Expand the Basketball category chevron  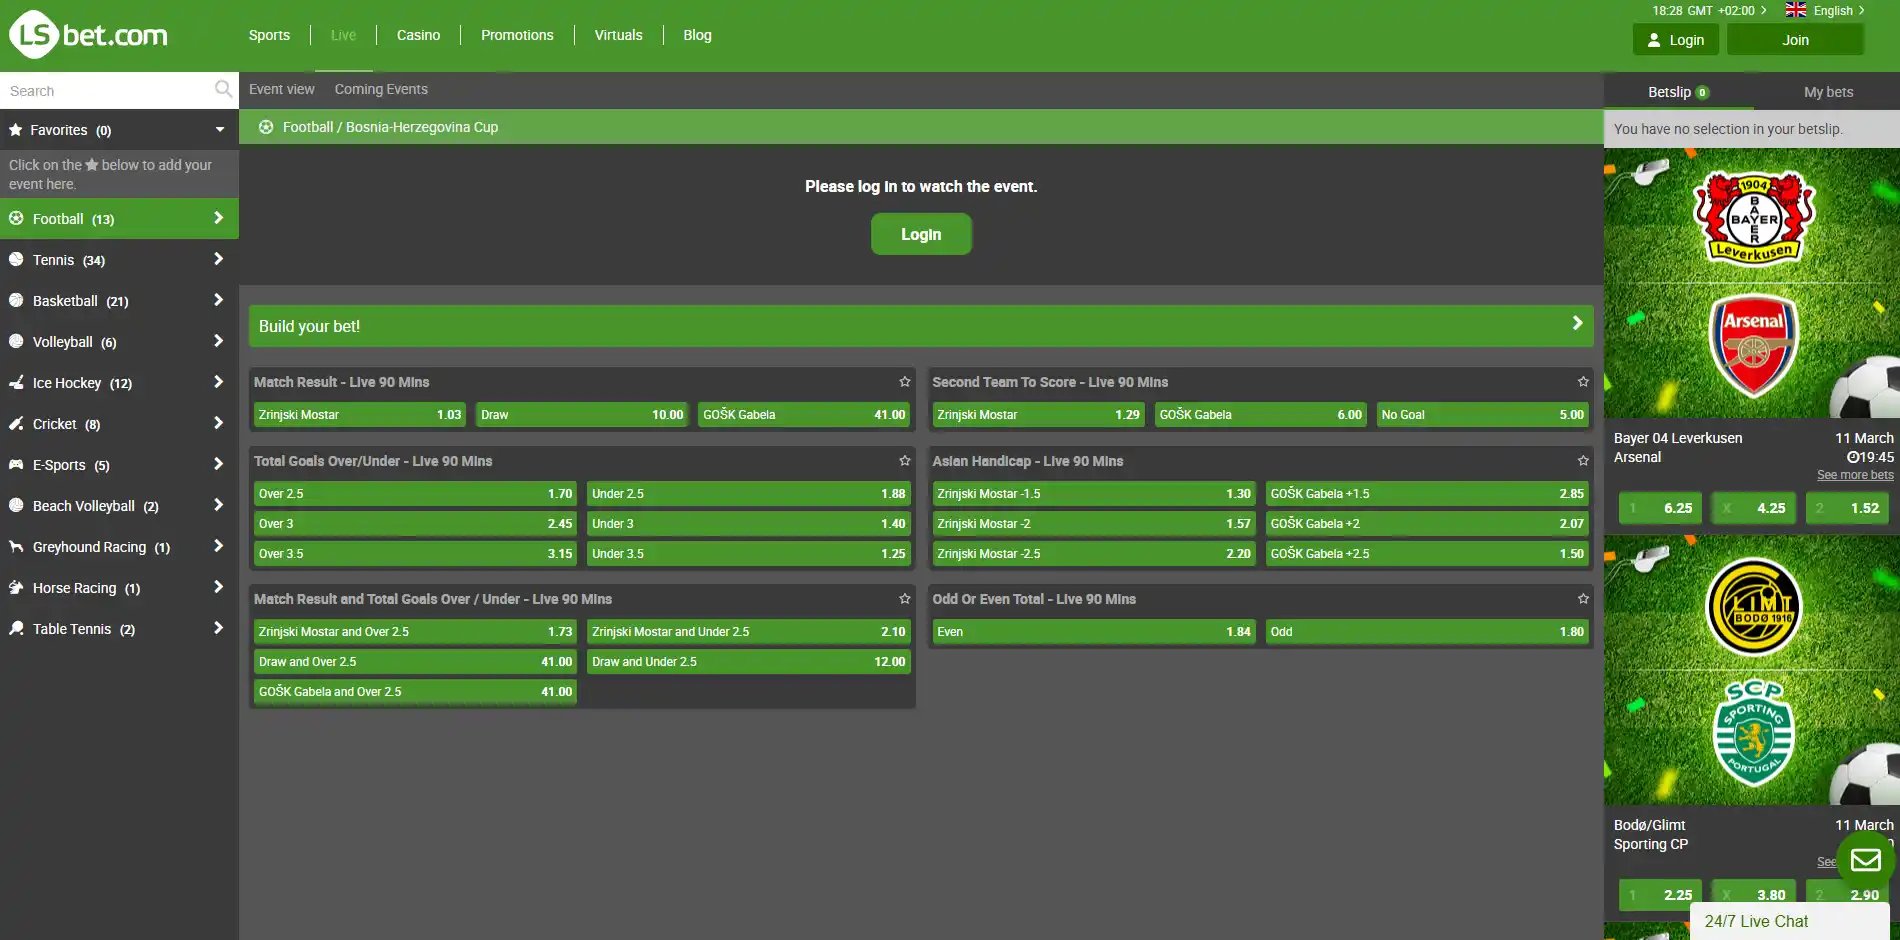[x=218, y=300]
